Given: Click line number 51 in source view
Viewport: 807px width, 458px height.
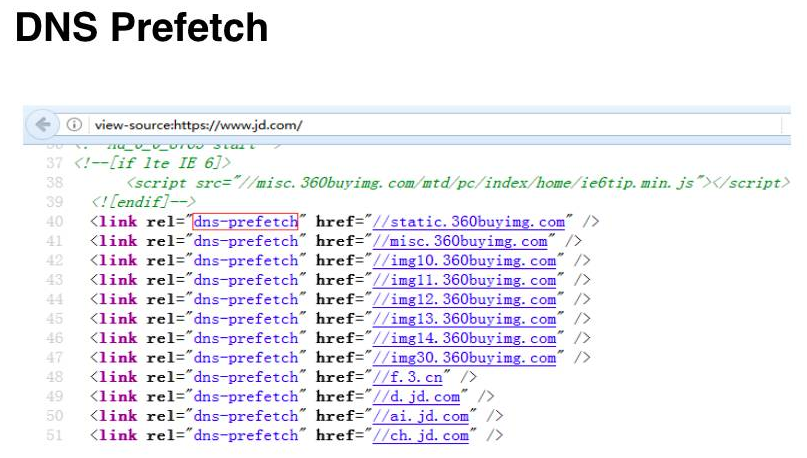Looking at the screenshot, I should point(55,436).
